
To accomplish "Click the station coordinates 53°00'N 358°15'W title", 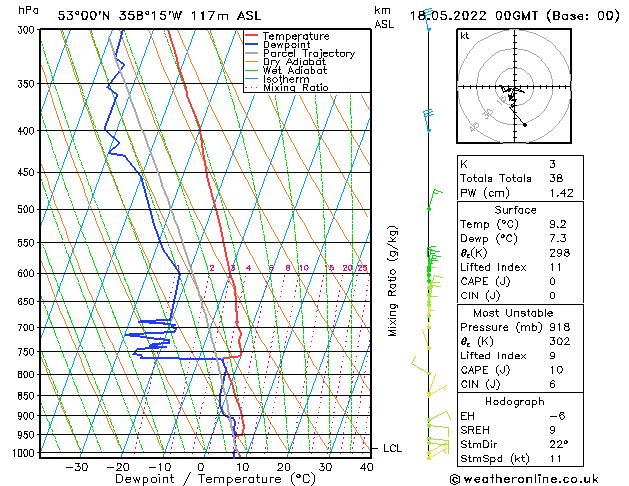I will point(159,16).
